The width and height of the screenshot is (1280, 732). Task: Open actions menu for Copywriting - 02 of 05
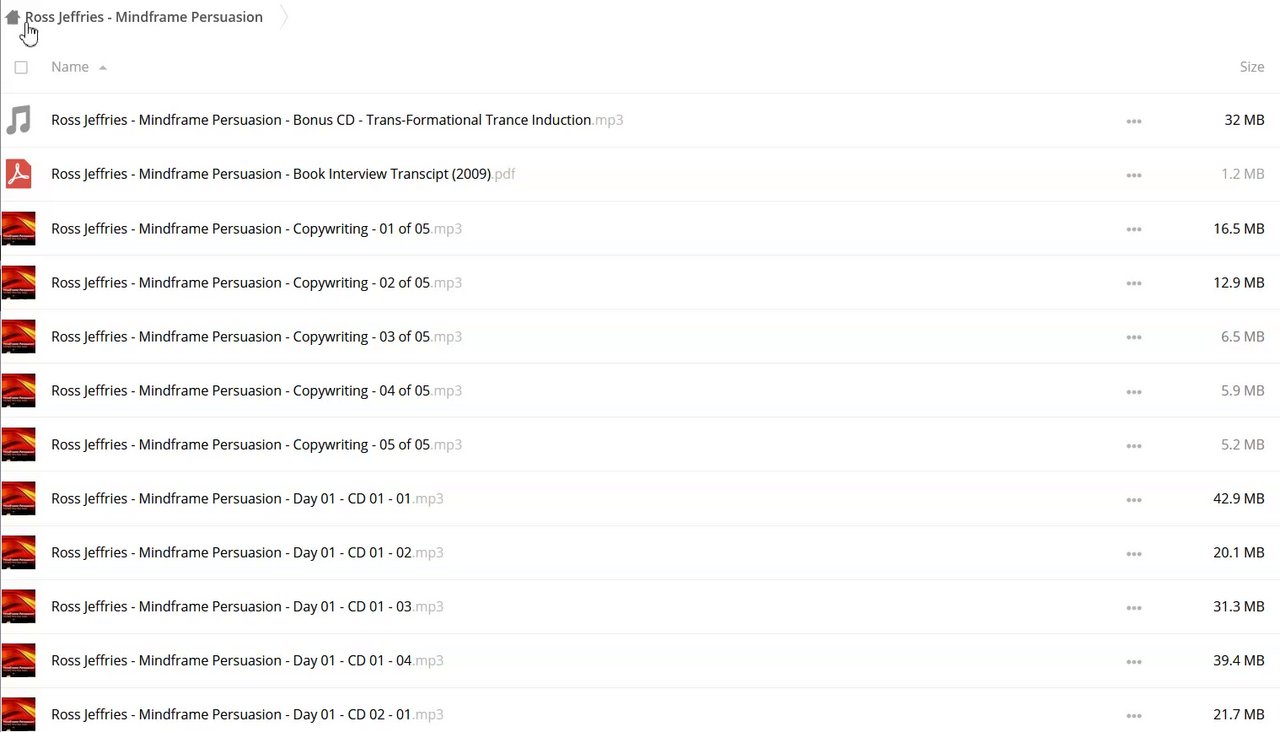[1134, 283]
